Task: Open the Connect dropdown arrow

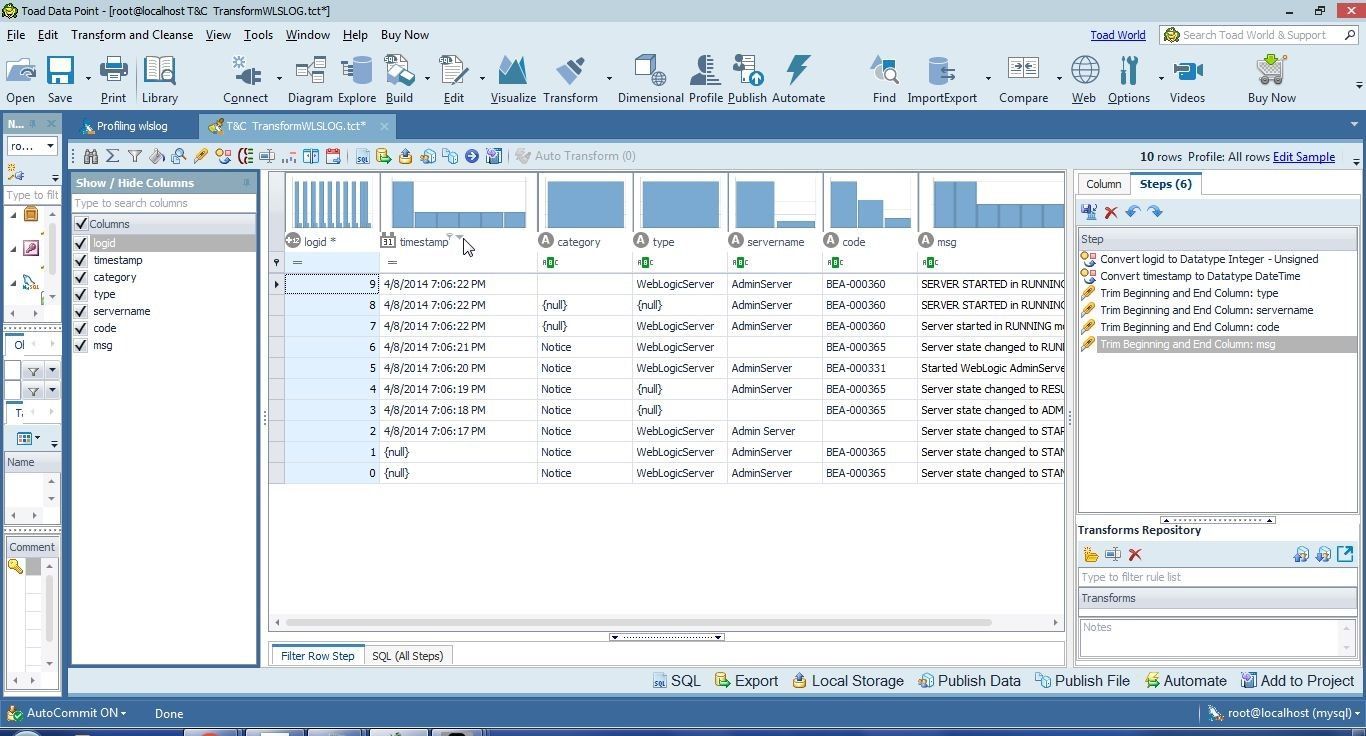Action: 278,78
